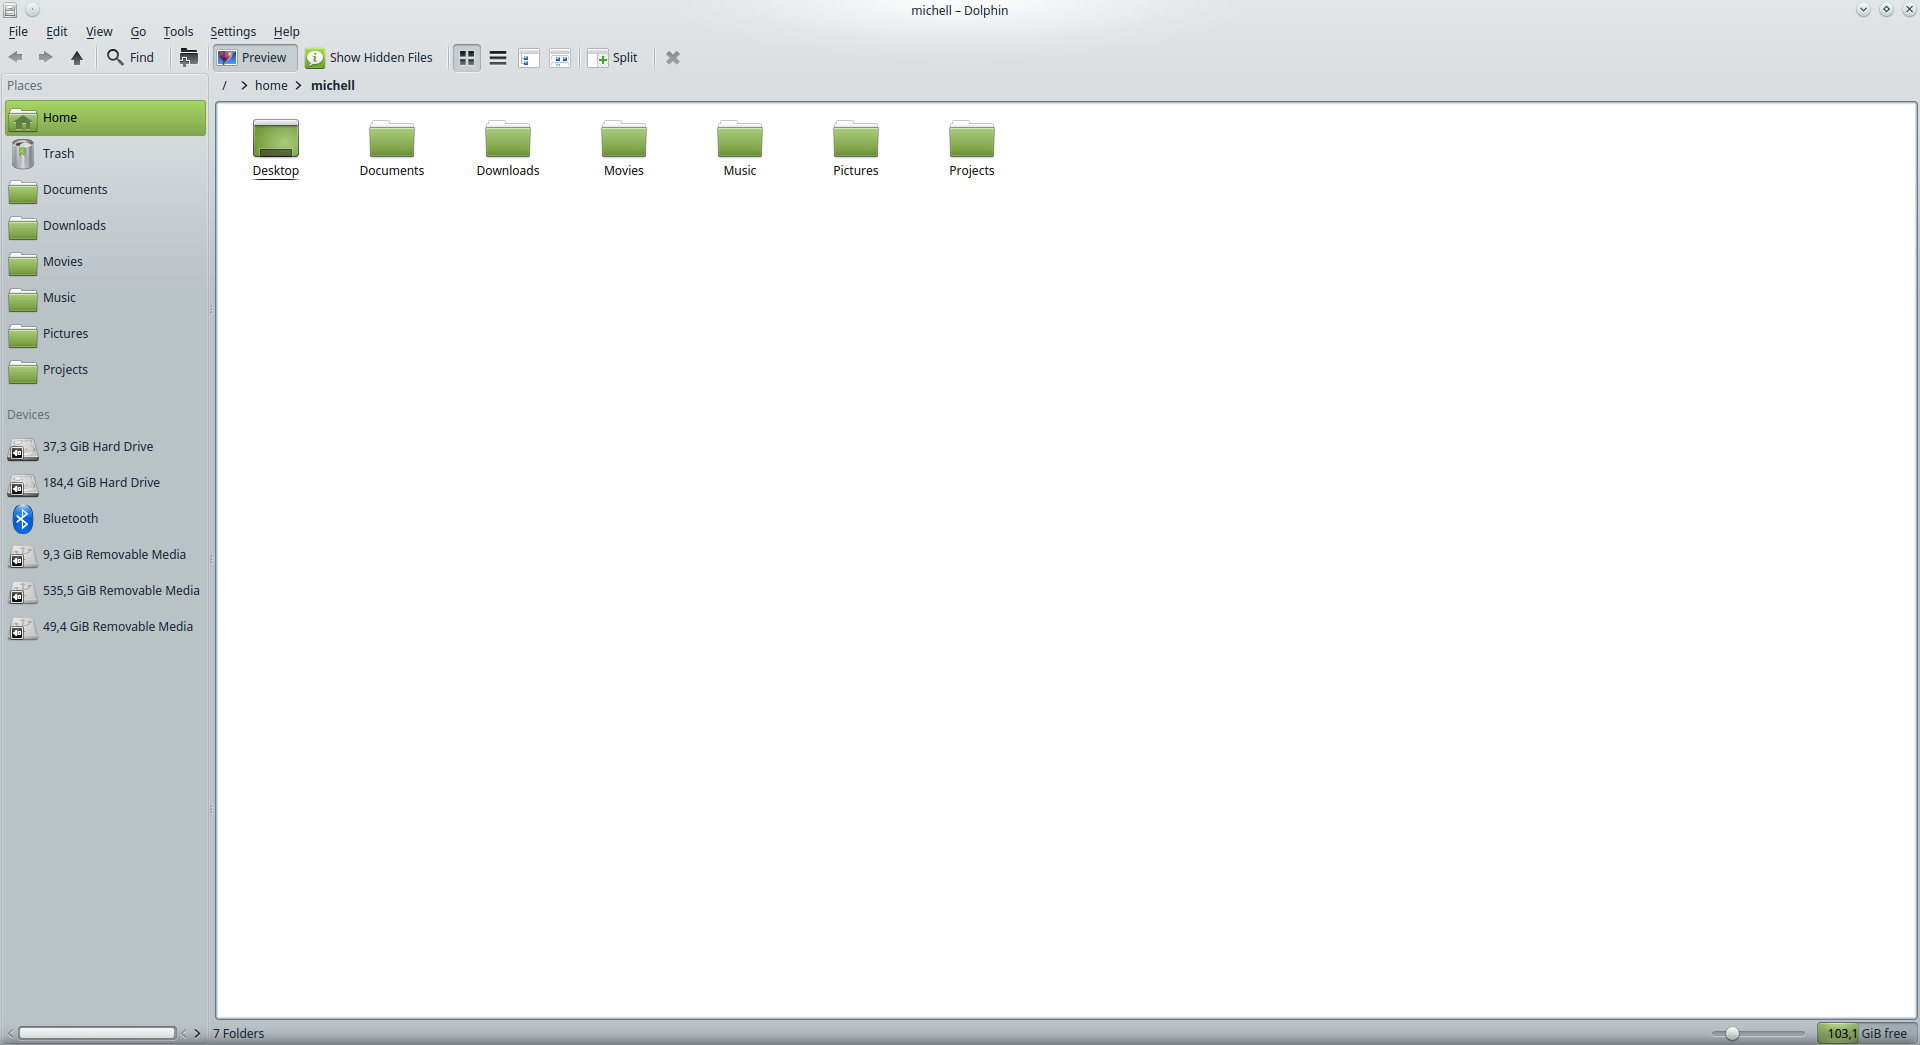This screenshot has width=1920, height=1045.
Task: Open Documents in Places sidebar
Action: tap(105, 190)
